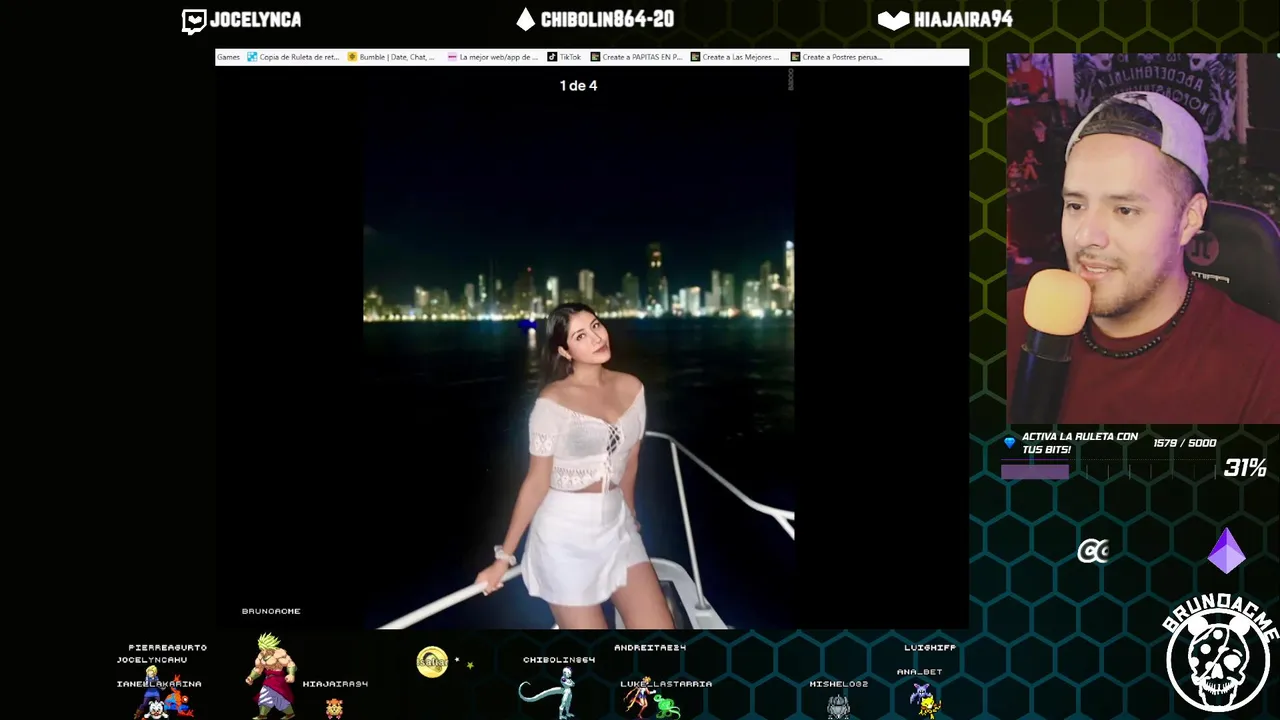Open the Copia de Ruleta de ret... bookmark
This screenshot has width=1280, height=720.
coord(294,57)
